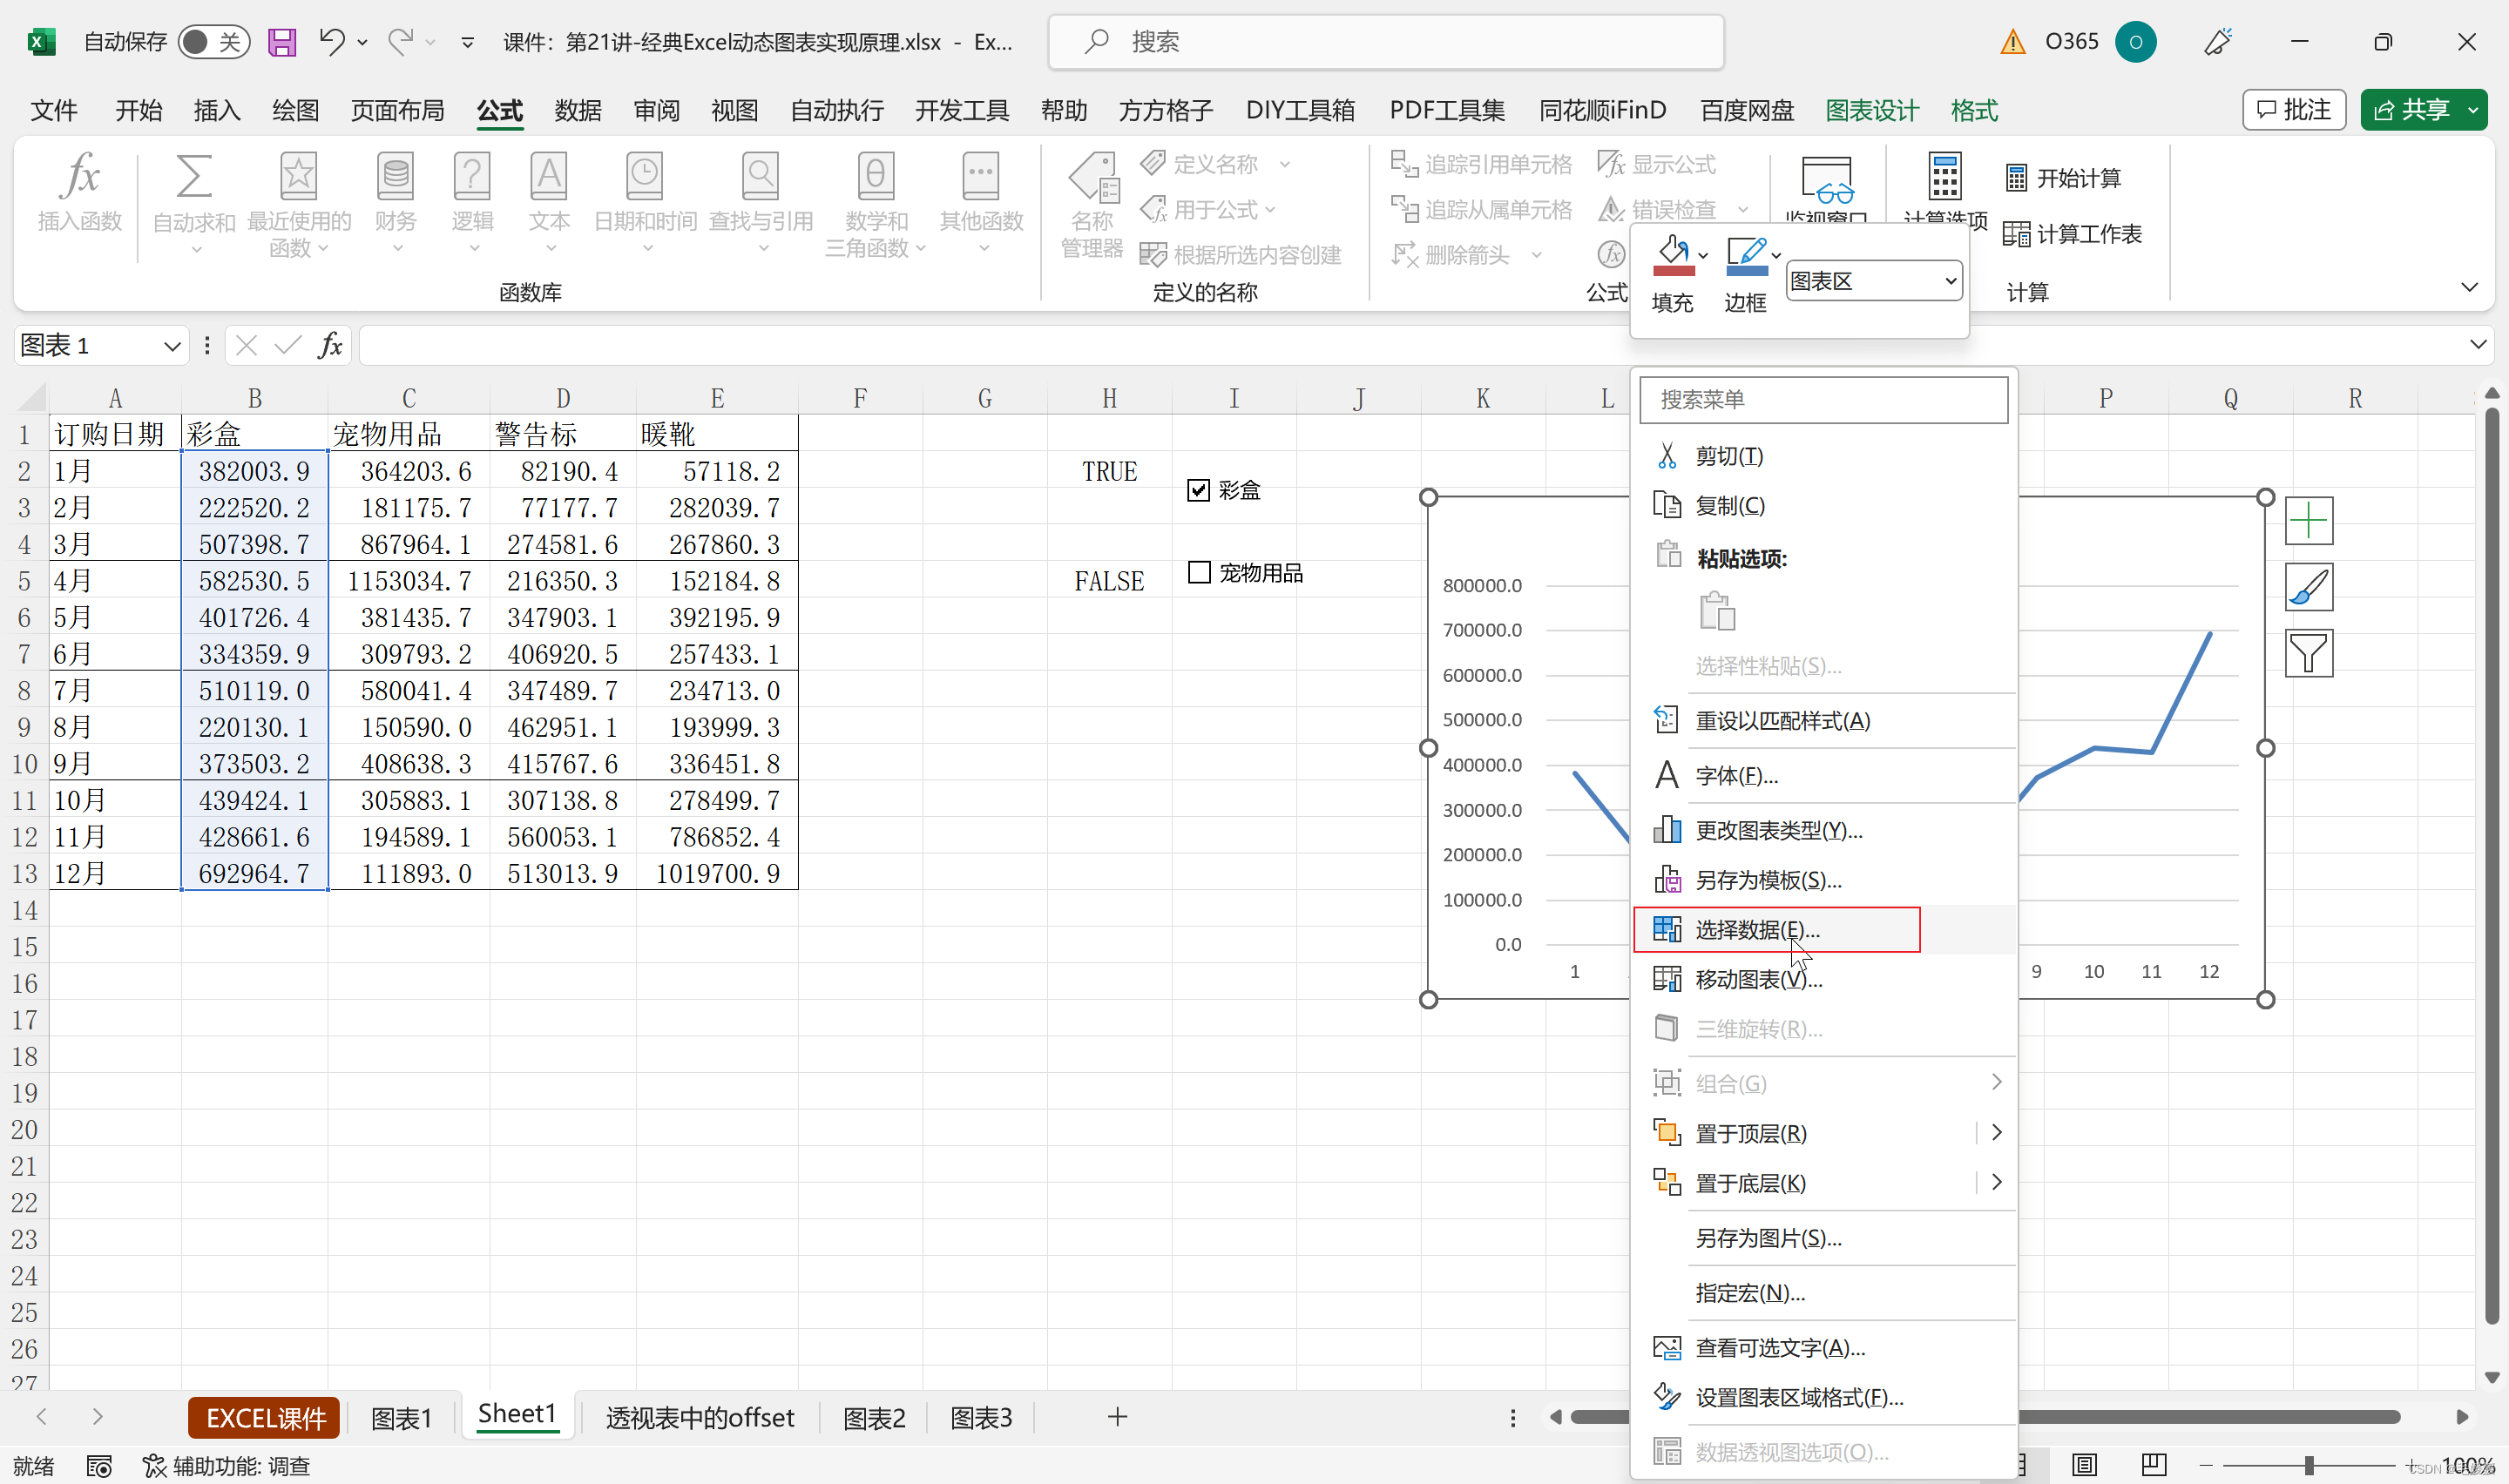Click Calculation Options calculator icon

point(1944,177)
